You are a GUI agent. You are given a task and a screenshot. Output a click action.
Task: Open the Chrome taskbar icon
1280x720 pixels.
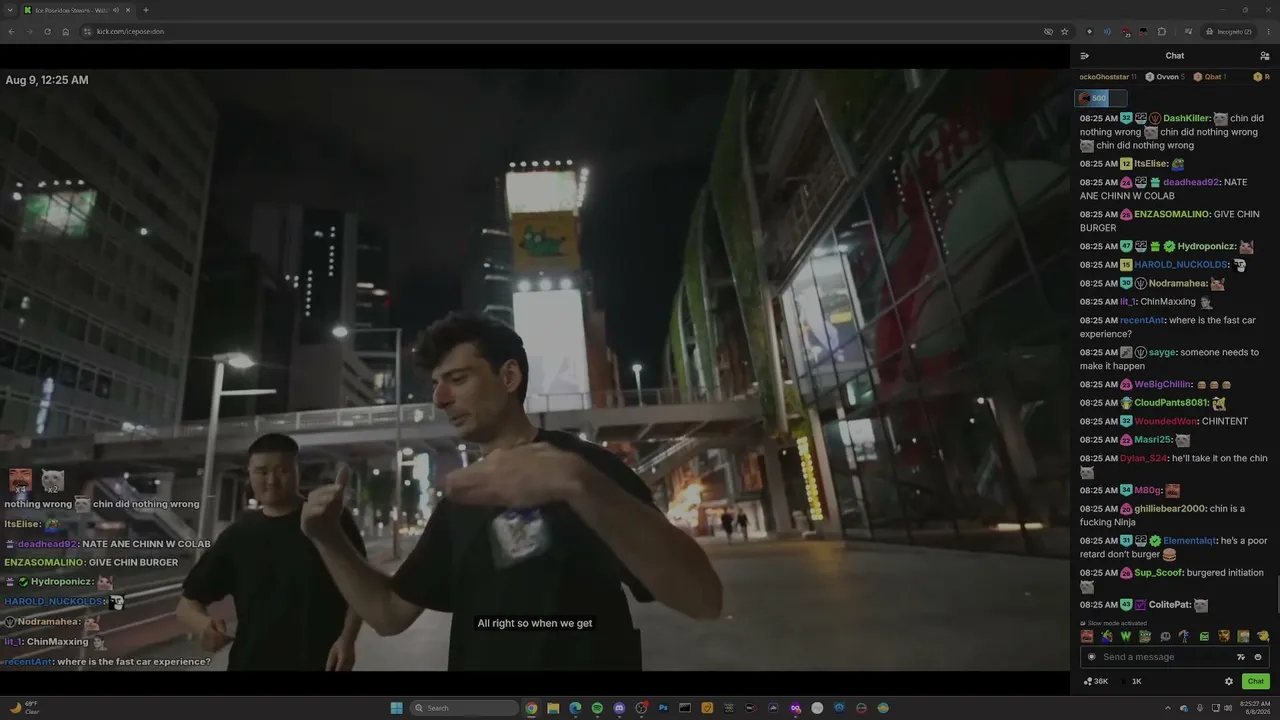(x=531, y=708)
